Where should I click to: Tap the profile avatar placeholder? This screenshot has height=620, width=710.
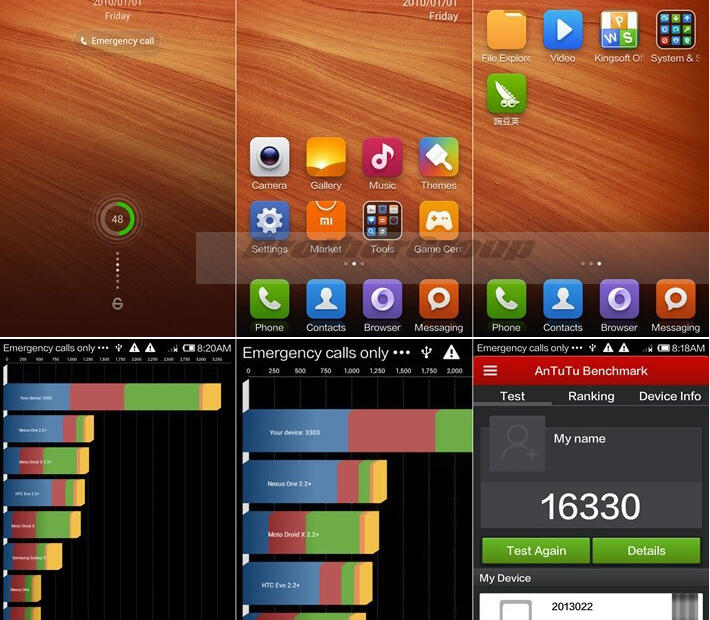point(517,443)
